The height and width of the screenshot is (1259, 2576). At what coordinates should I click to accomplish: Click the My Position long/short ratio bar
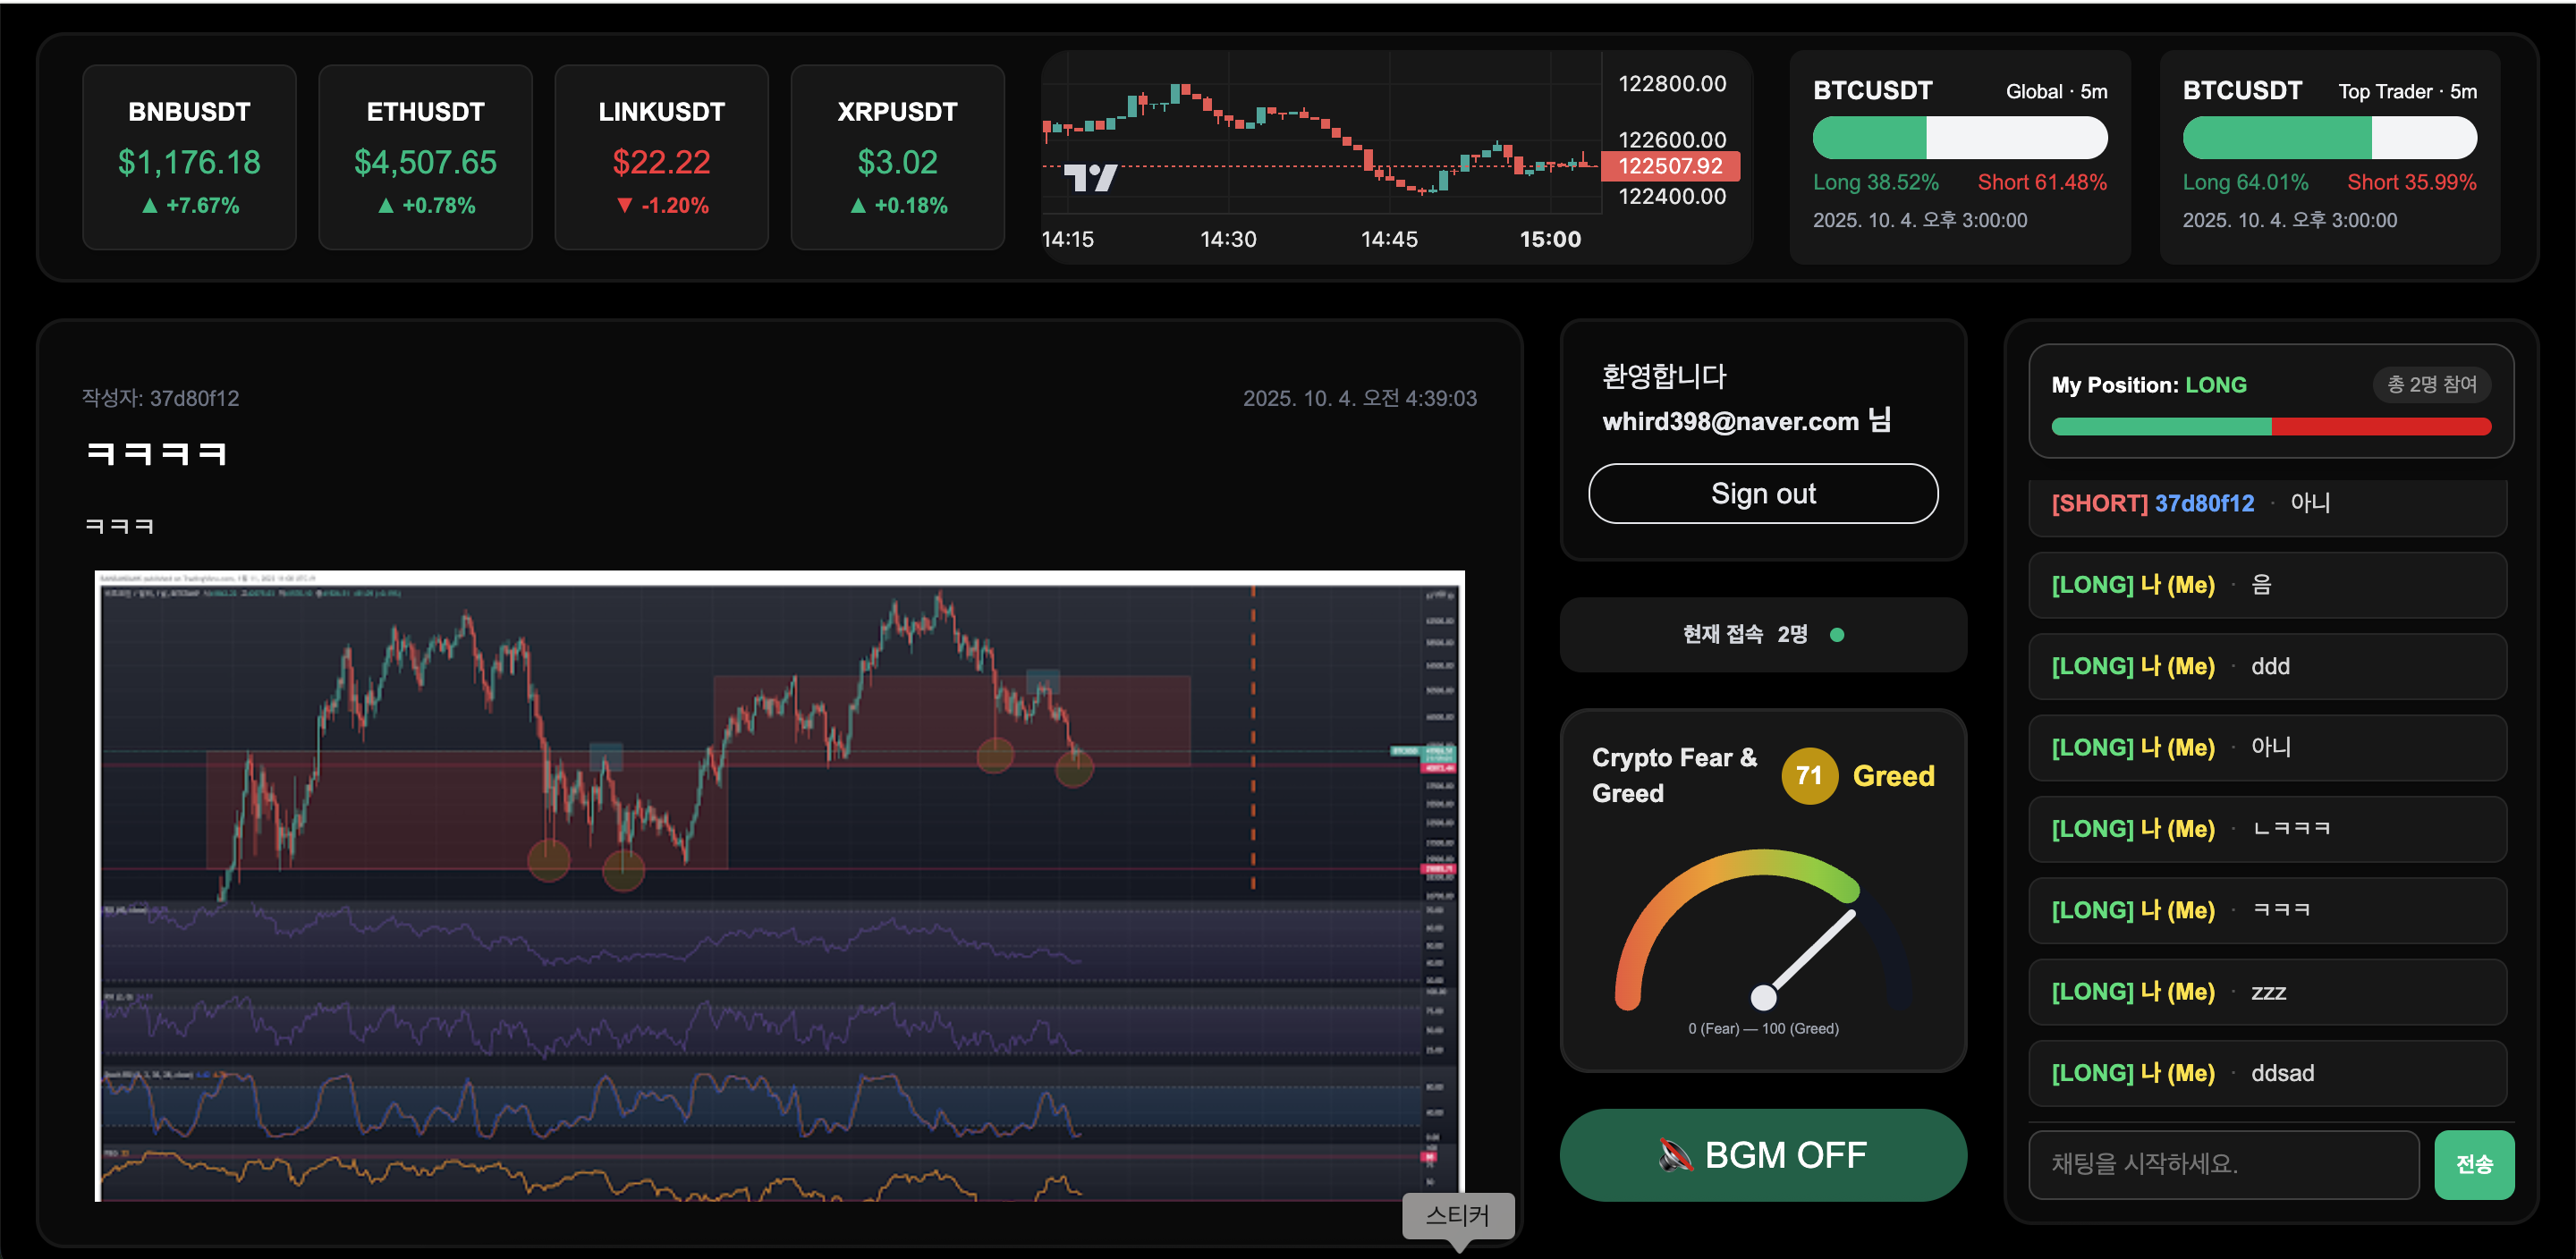pyautogui.click(x=2270, y=427)
